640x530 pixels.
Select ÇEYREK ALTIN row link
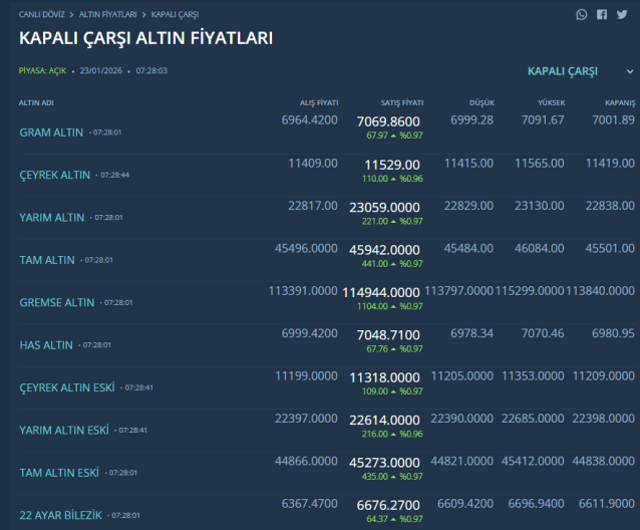tap(55, 175)
